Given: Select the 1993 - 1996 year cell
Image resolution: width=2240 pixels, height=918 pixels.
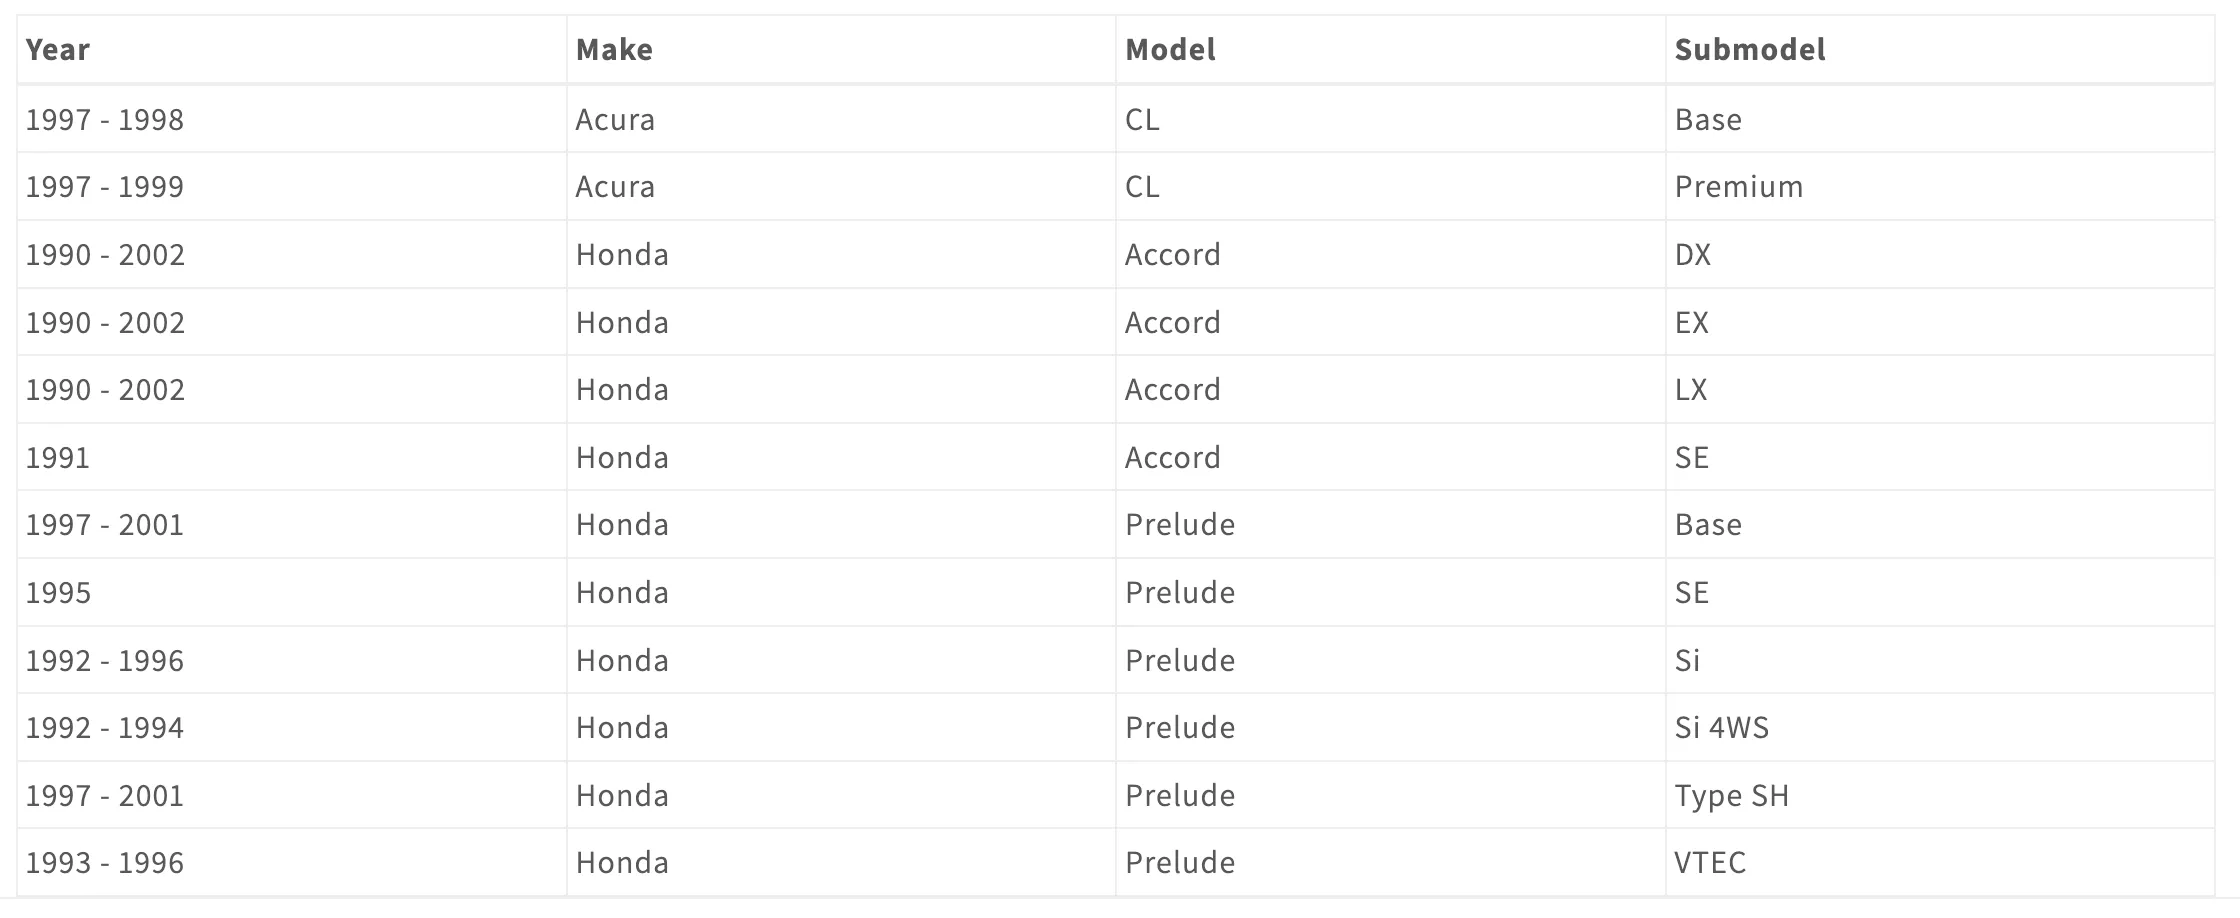Looking at the screenshot, I should [105, 863].
